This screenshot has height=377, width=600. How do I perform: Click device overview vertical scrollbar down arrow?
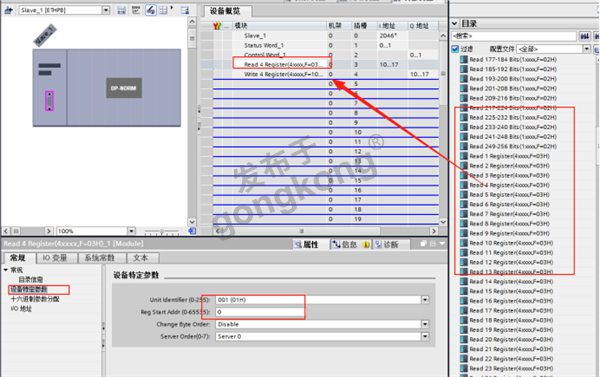point(443,222)
